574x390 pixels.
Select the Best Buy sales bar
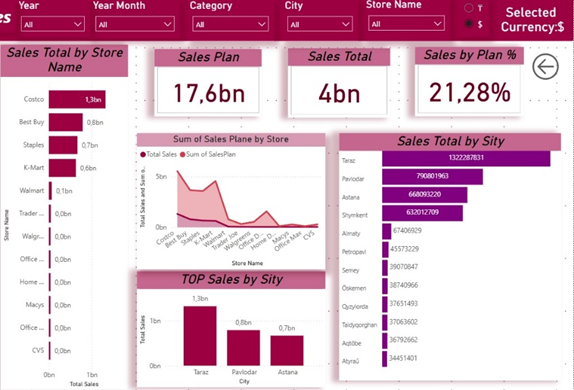click(x=66, y=122)
